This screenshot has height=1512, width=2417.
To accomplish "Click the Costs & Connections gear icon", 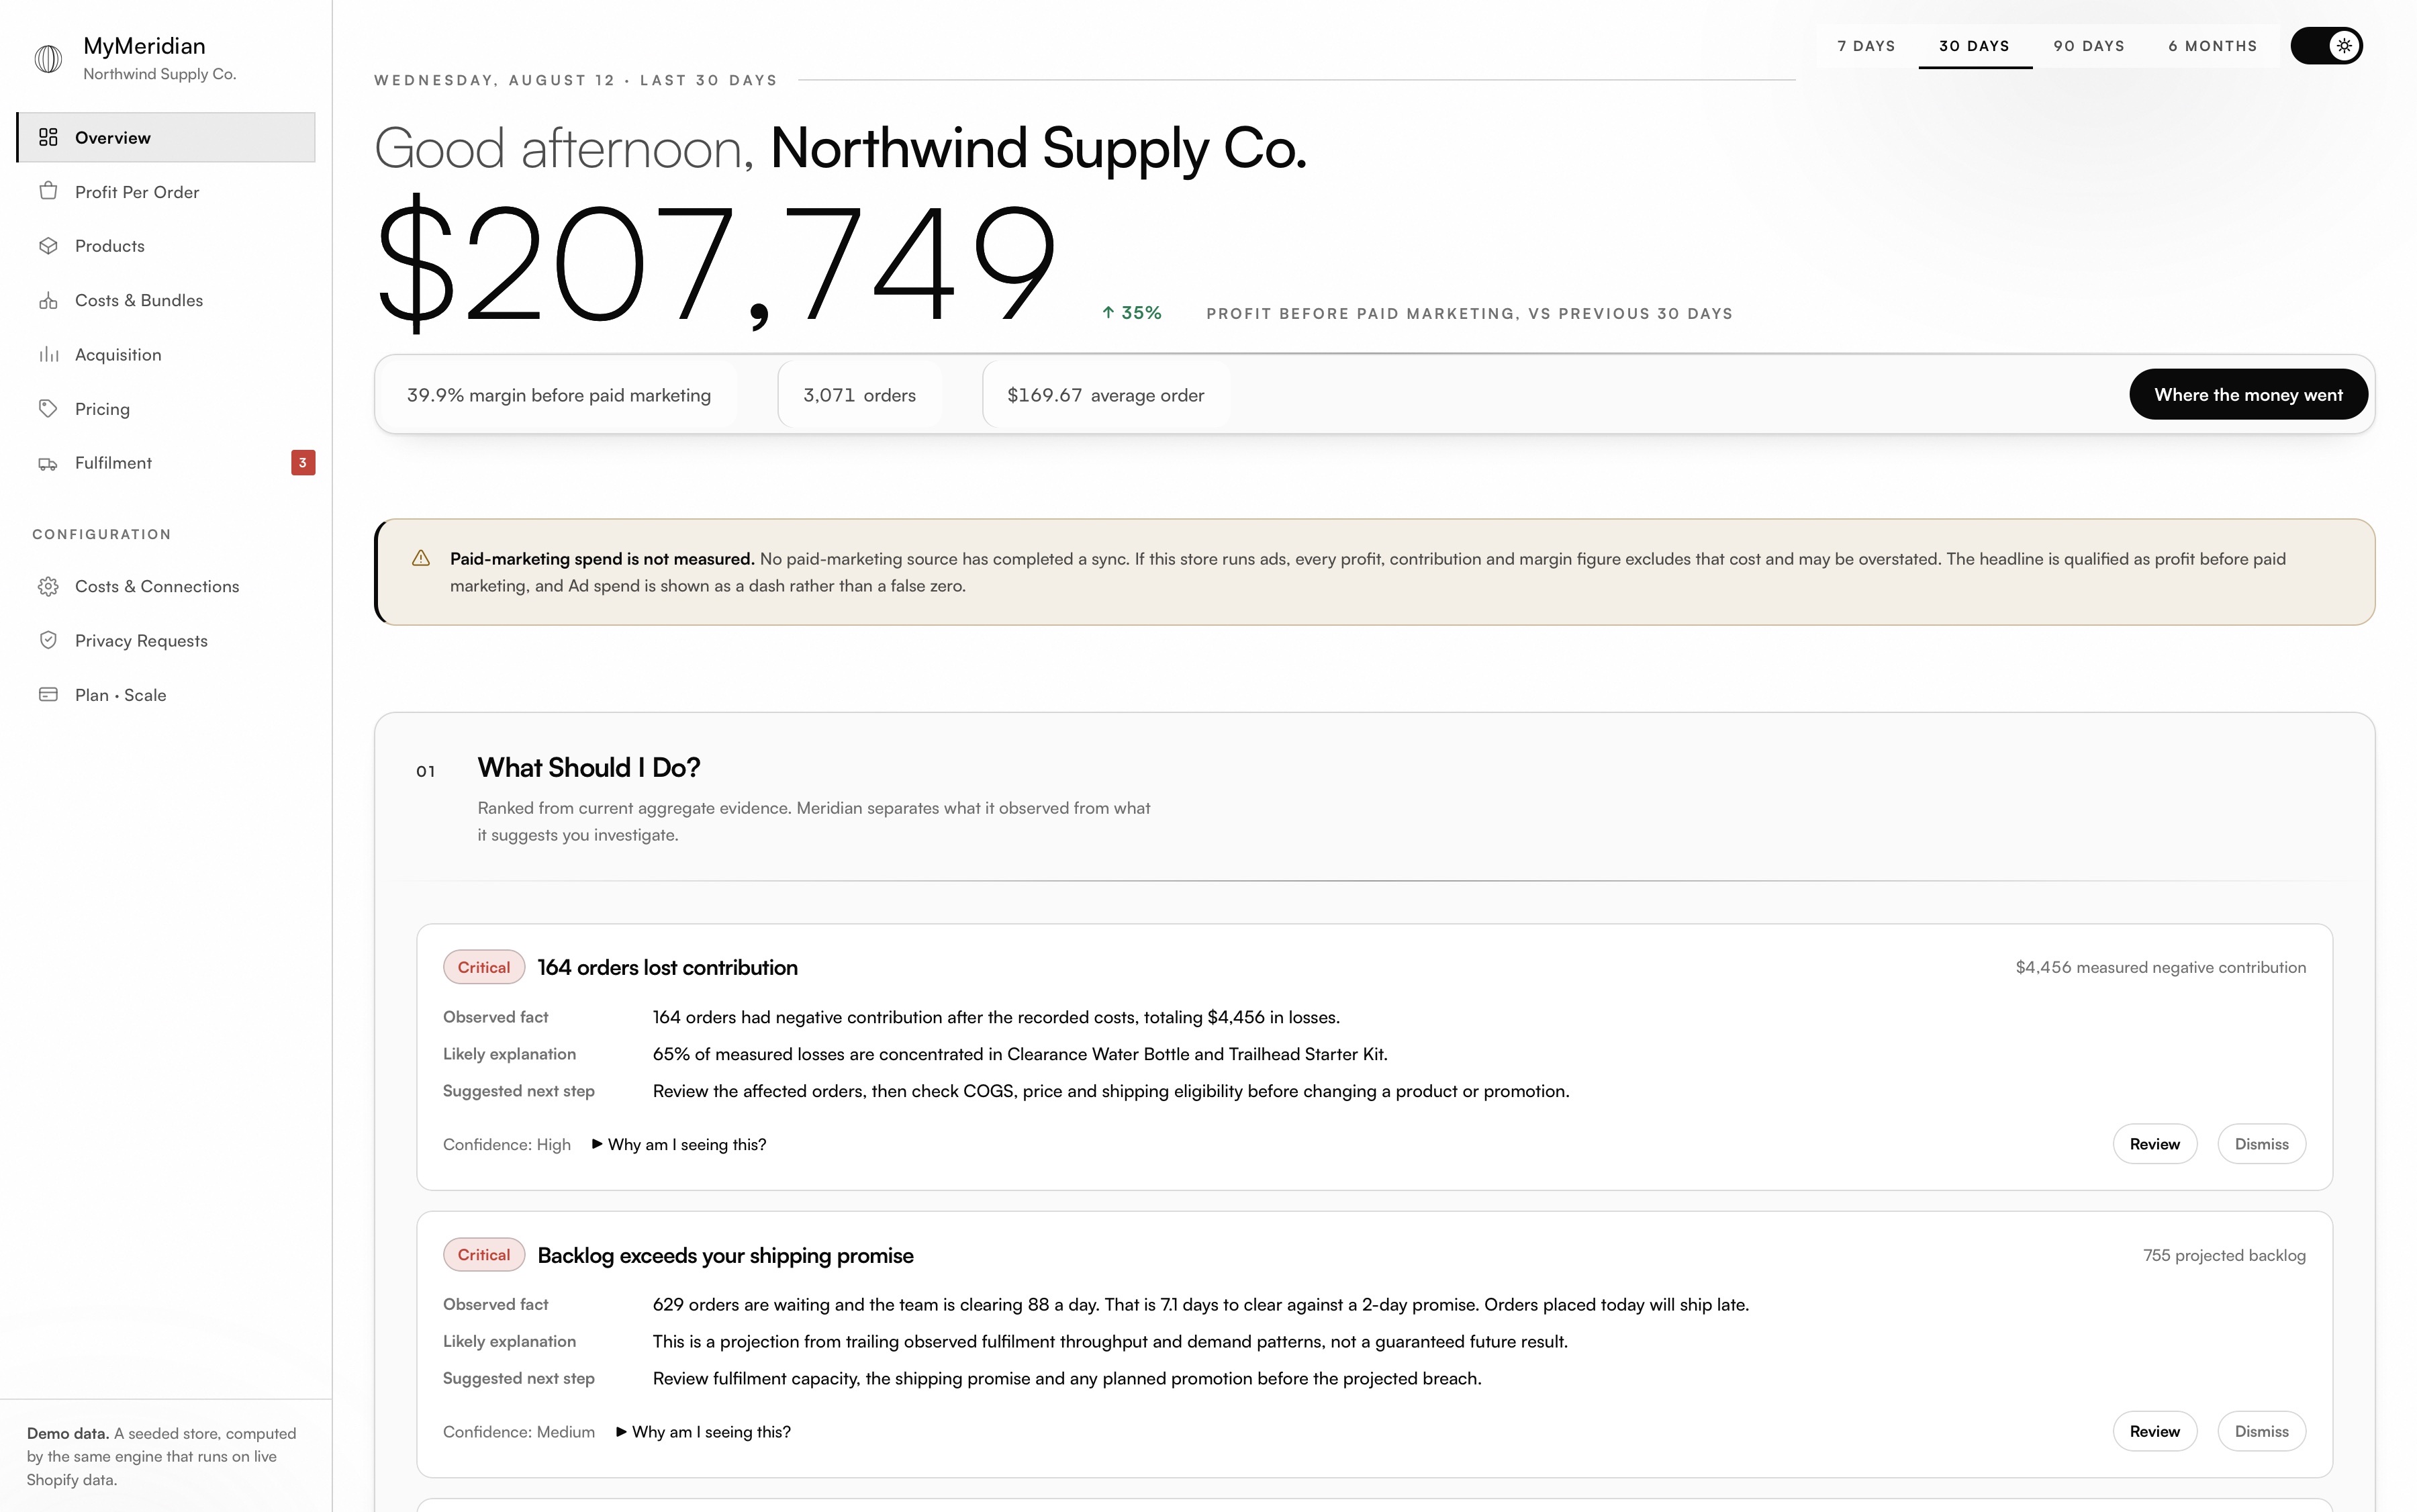I will [48, 586].
